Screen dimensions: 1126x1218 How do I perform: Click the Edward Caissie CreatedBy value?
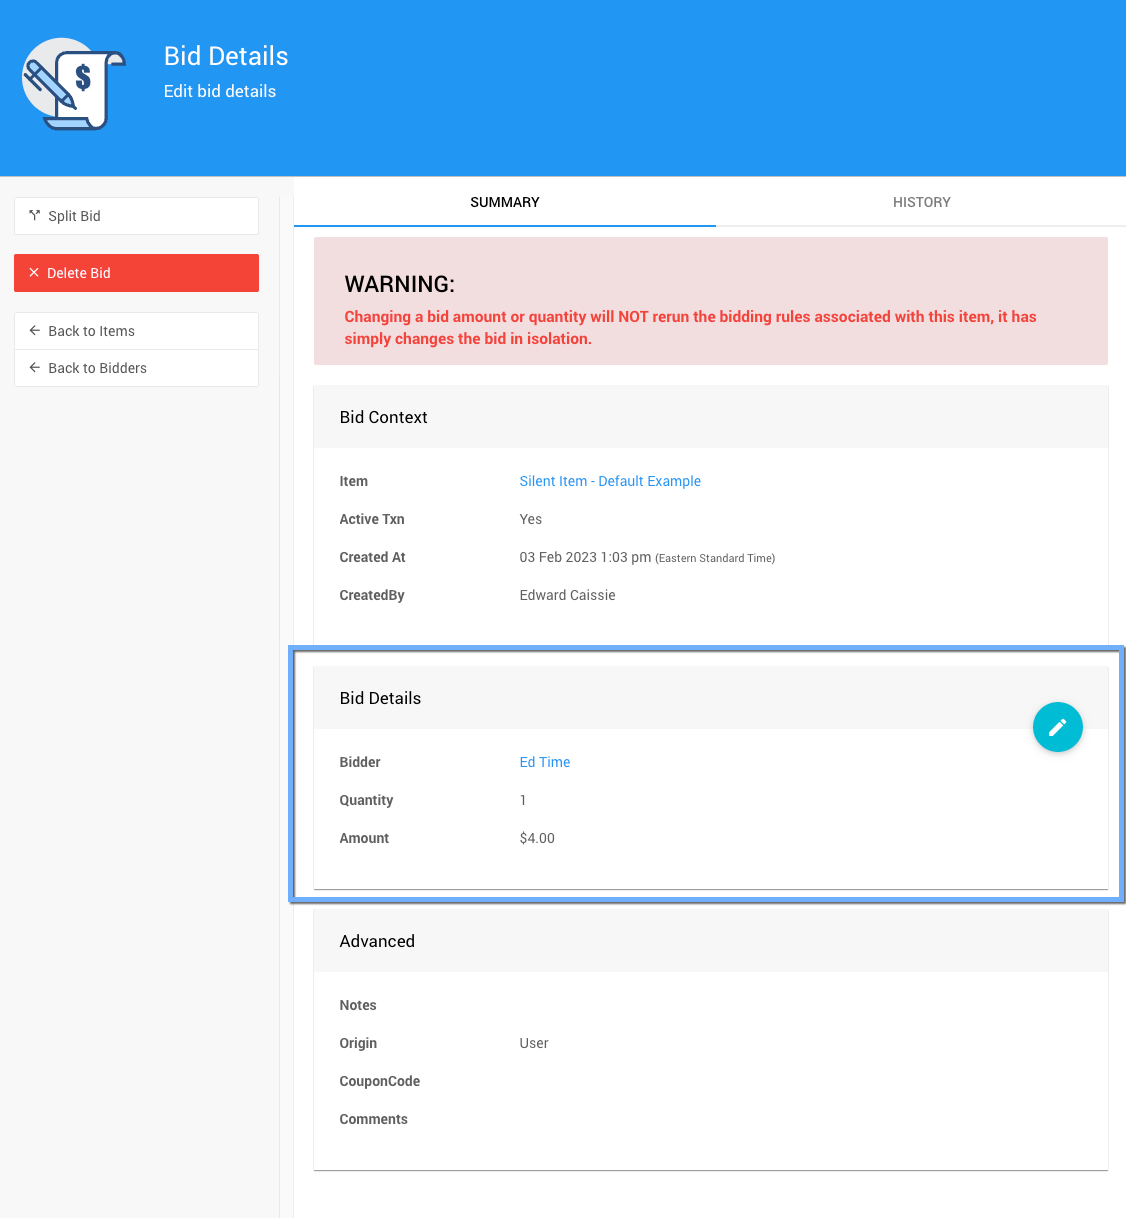click(x=567, y=595)
